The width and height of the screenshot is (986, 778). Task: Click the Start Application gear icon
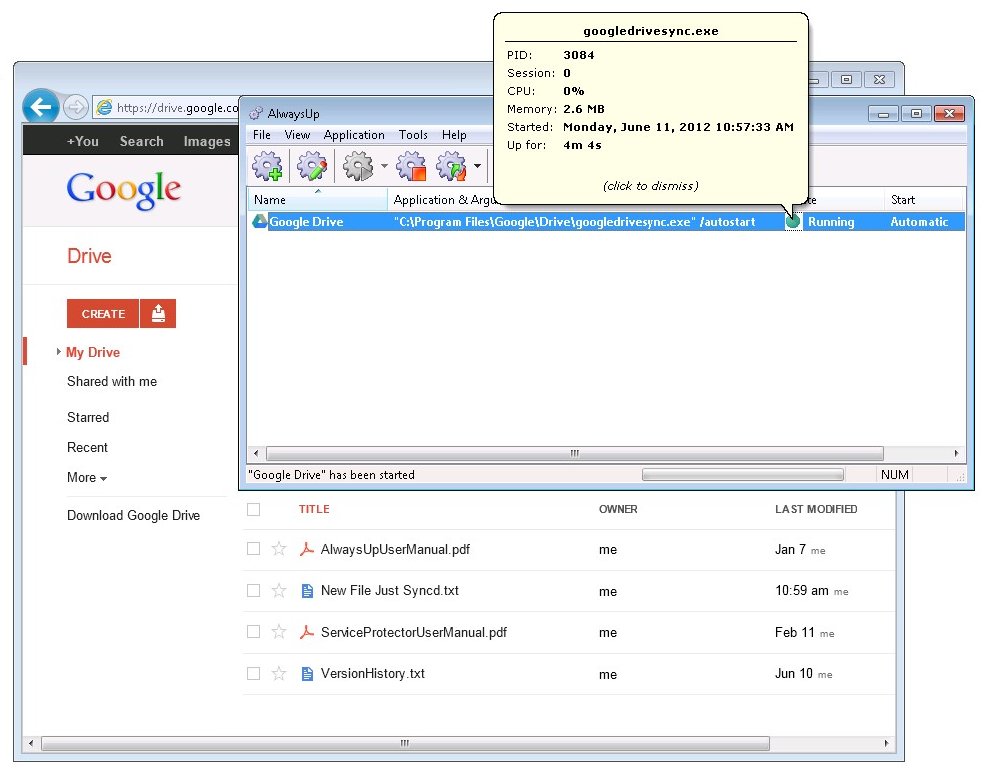(358, 166)
